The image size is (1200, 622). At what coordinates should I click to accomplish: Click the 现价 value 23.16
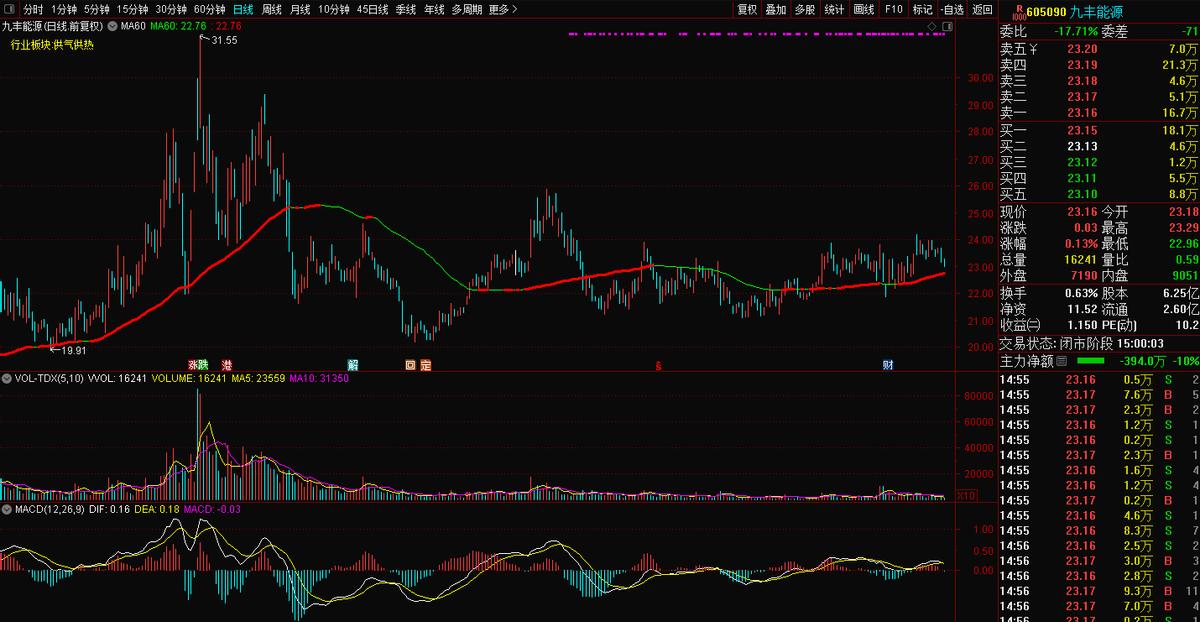point(1082,212)
